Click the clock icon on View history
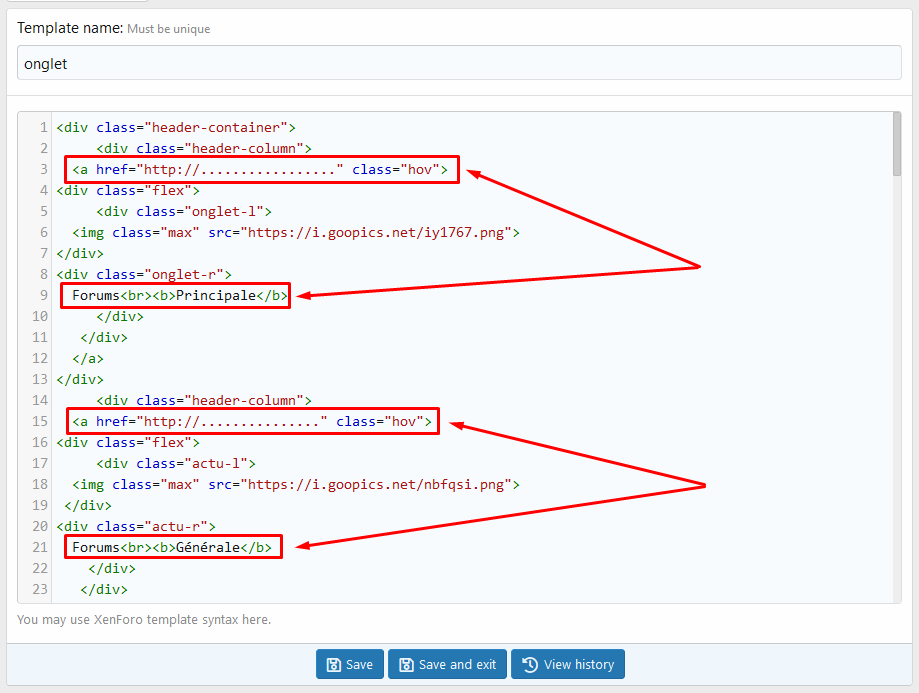The height and width of the screenshot is (693, 919). tap(530, 665)
